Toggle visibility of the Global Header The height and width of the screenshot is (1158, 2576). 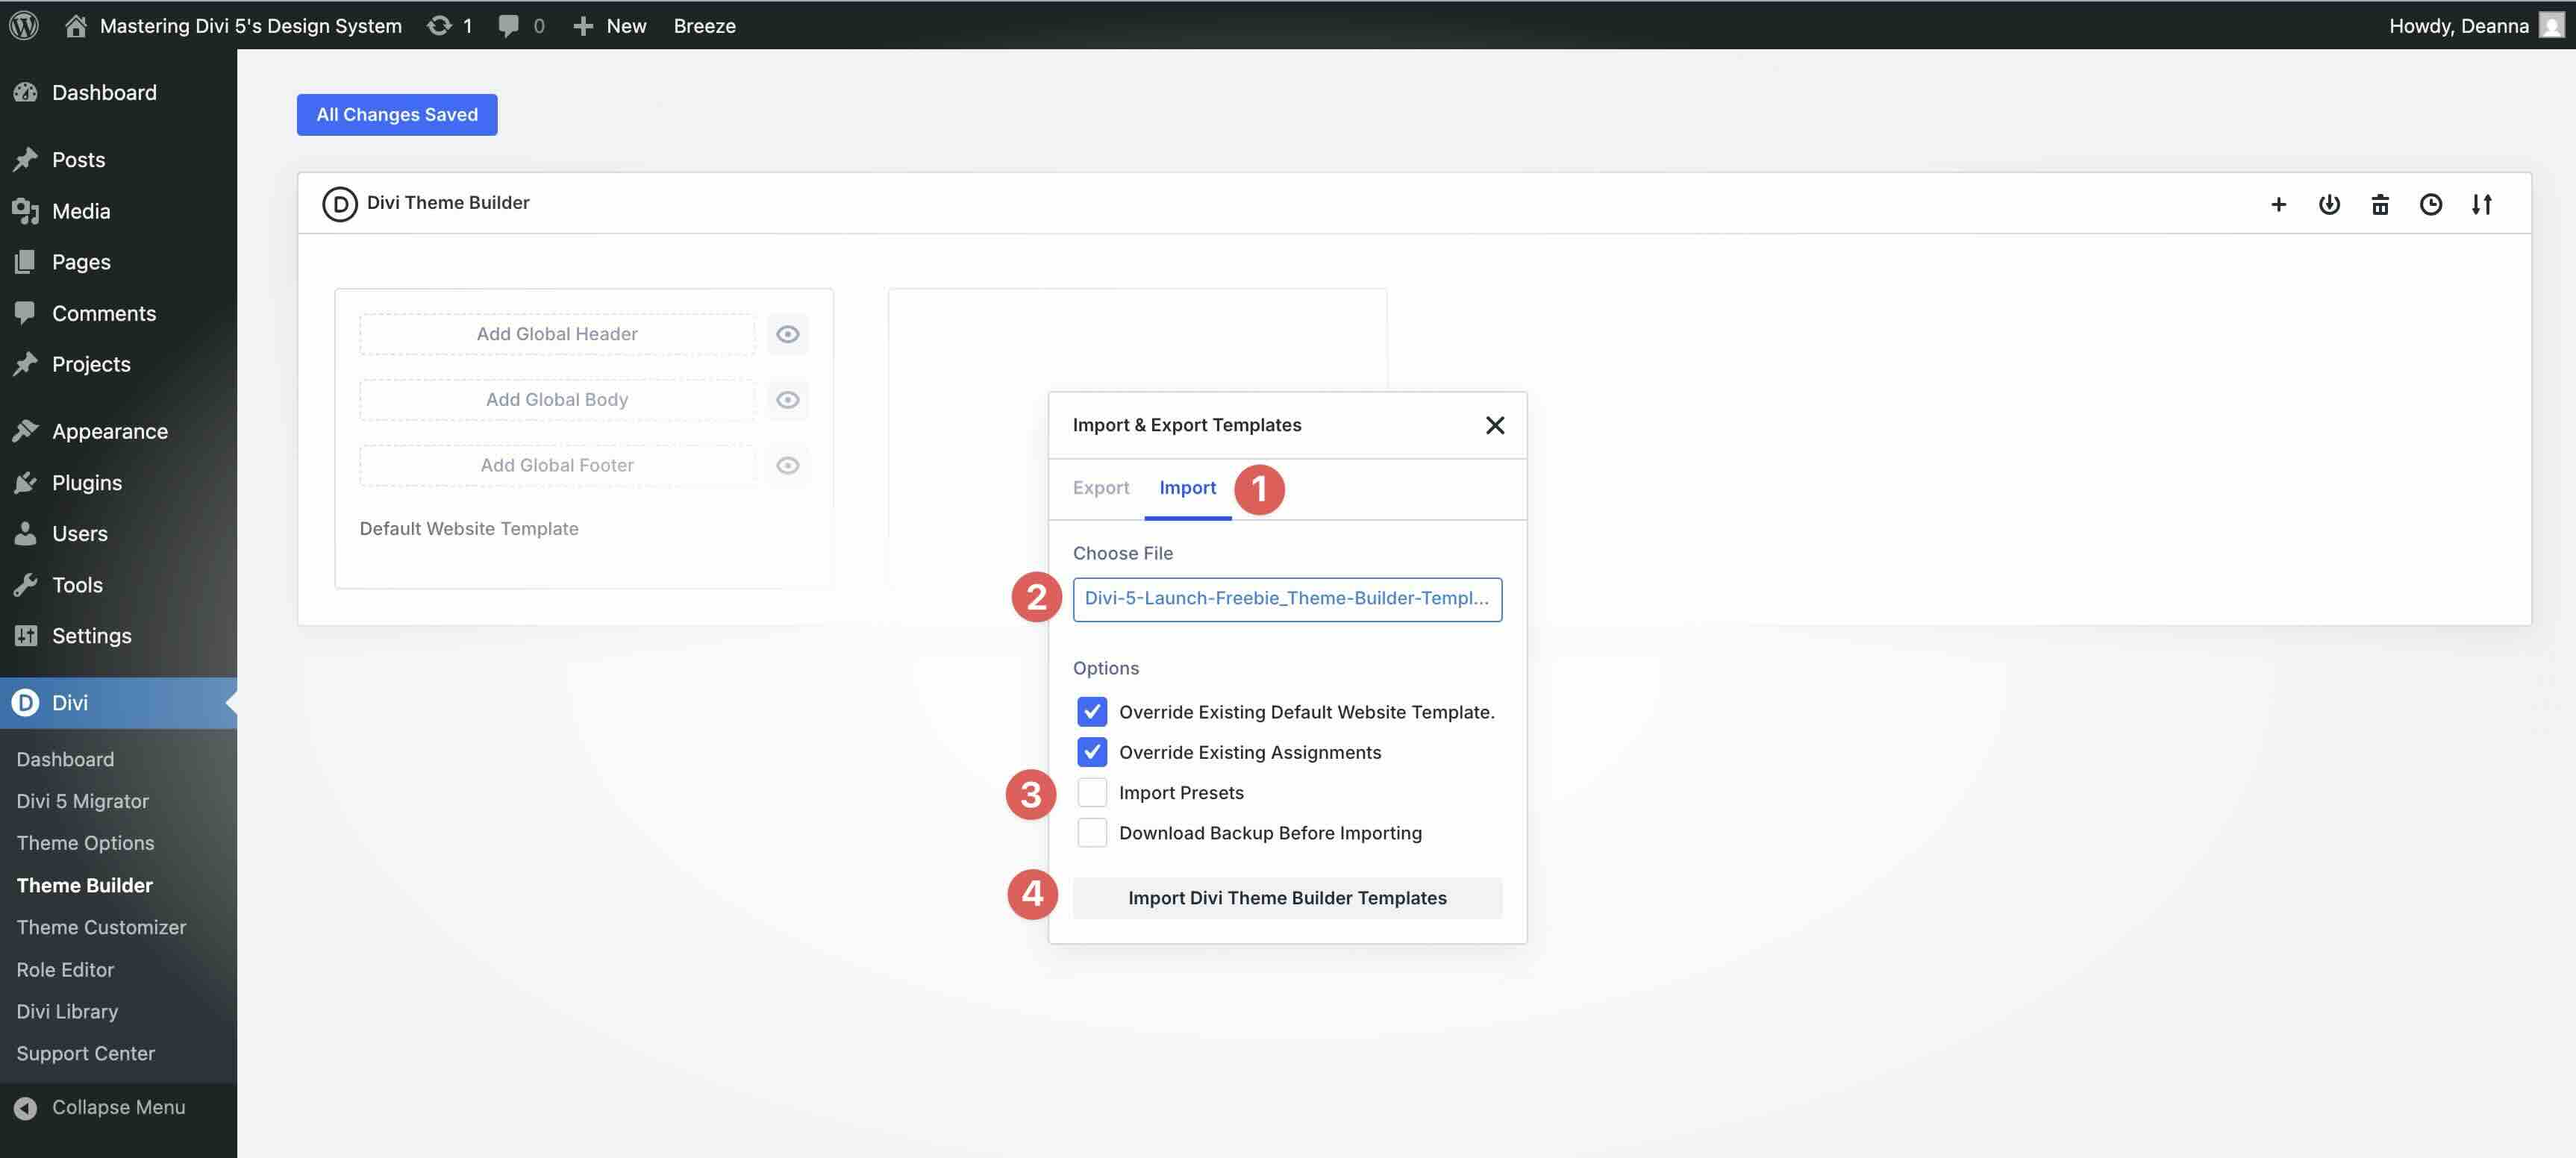(x=788, y=333)
